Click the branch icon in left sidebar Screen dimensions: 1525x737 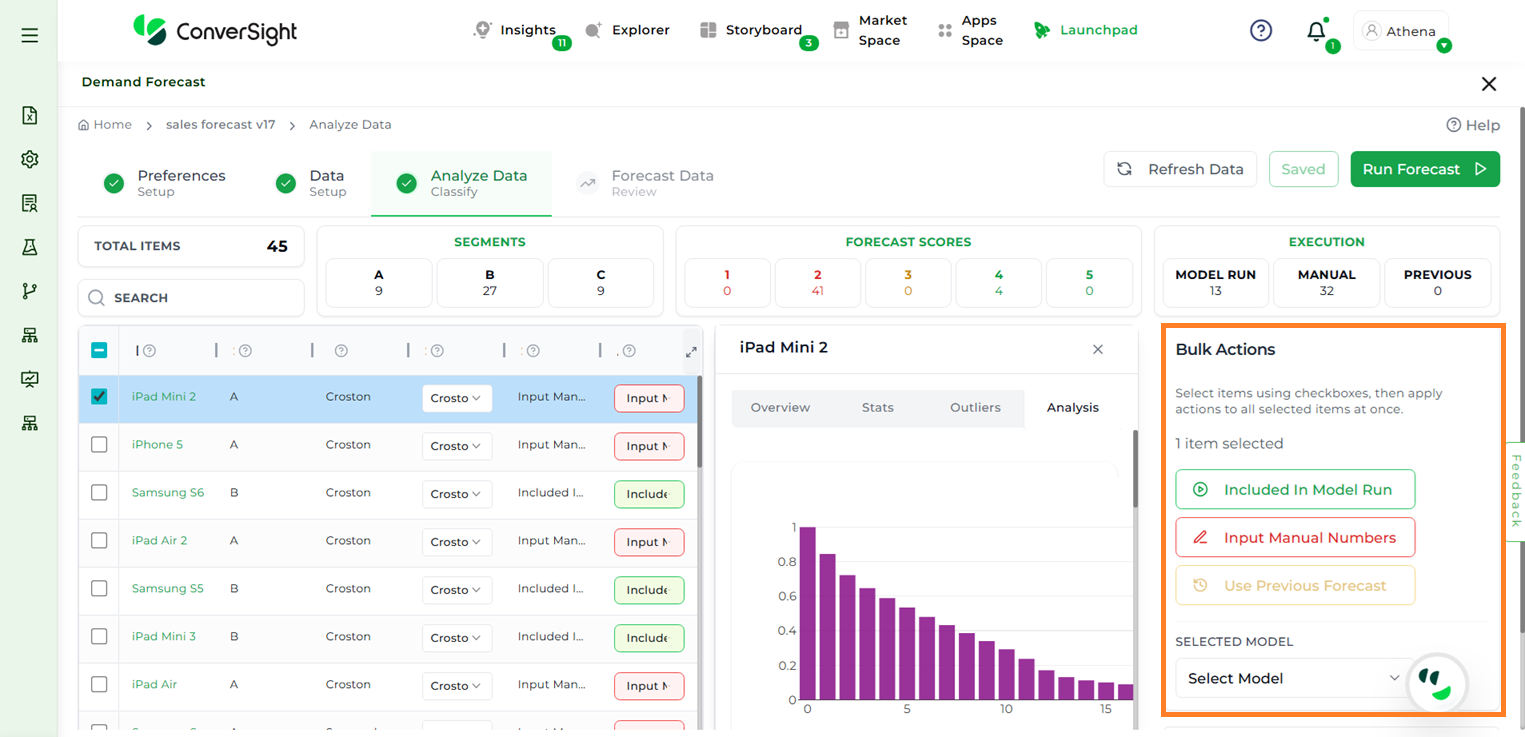(30, 291)
